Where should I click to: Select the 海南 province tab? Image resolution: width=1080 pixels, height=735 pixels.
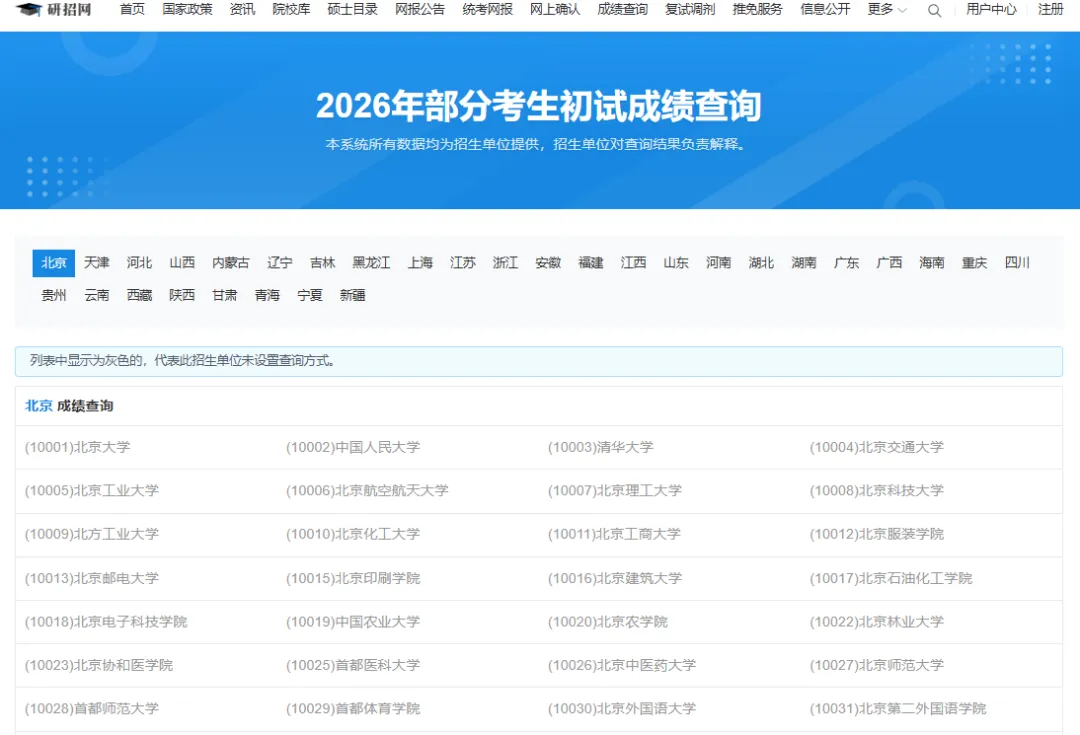pos(932,262)
